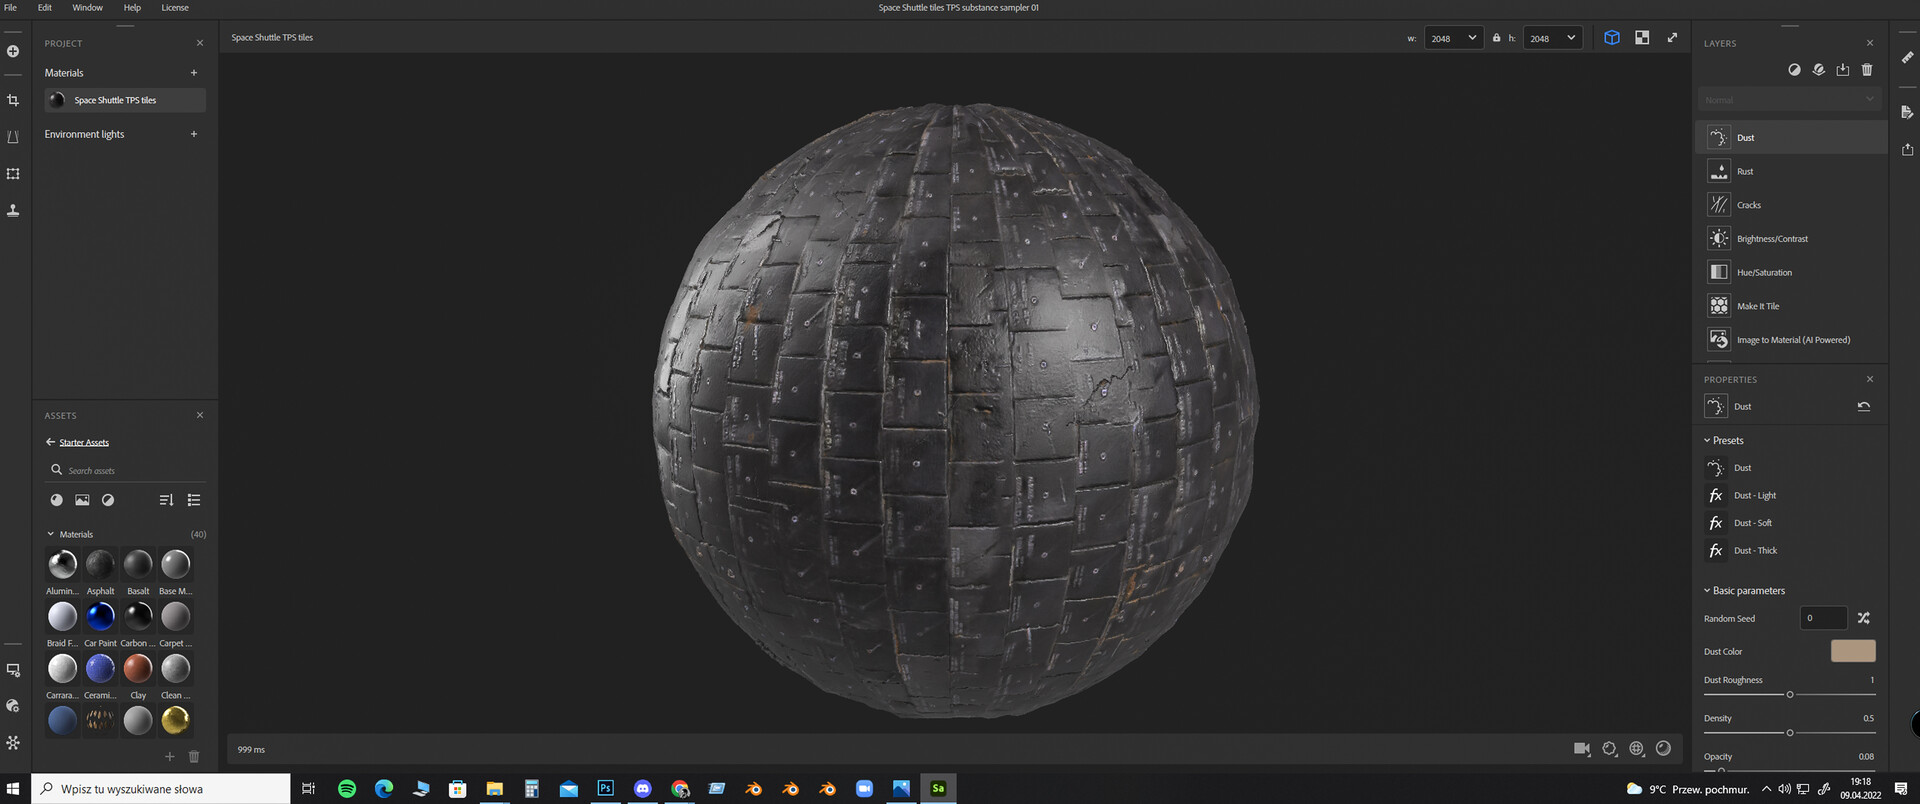Open the Dust Color swatch
The height and width of the screenshot is (804, 1920).
click(x=1852, y=651)
